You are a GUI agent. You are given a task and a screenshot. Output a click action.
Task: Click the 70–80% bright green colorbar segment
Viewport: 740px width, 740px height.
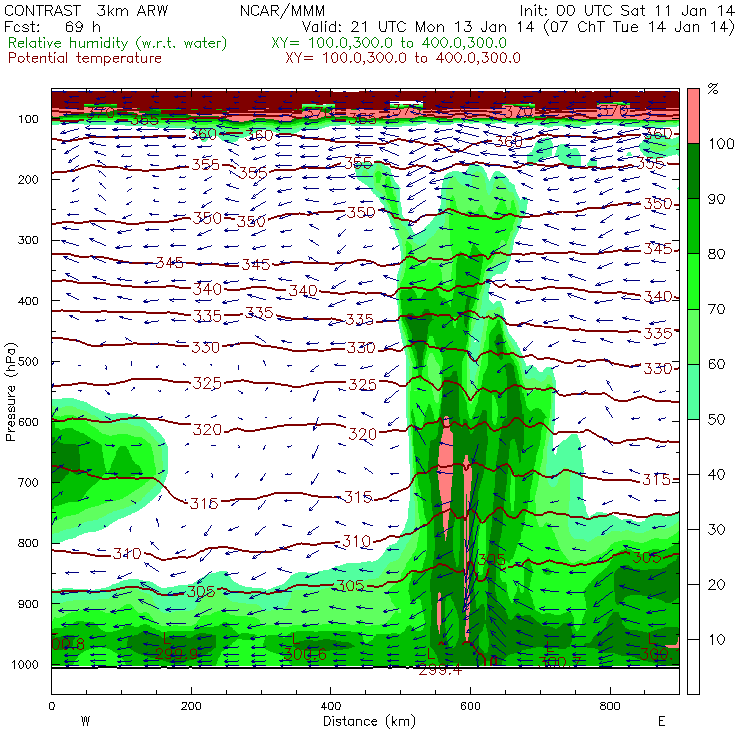(693, 281)
